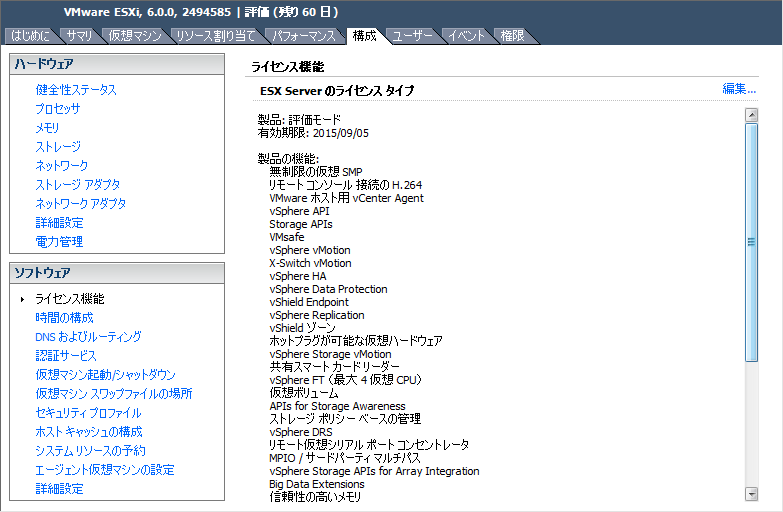This screenshot has width=783, height=512.
Task: Go to the リソース割り当て tab
Action: 215,36
